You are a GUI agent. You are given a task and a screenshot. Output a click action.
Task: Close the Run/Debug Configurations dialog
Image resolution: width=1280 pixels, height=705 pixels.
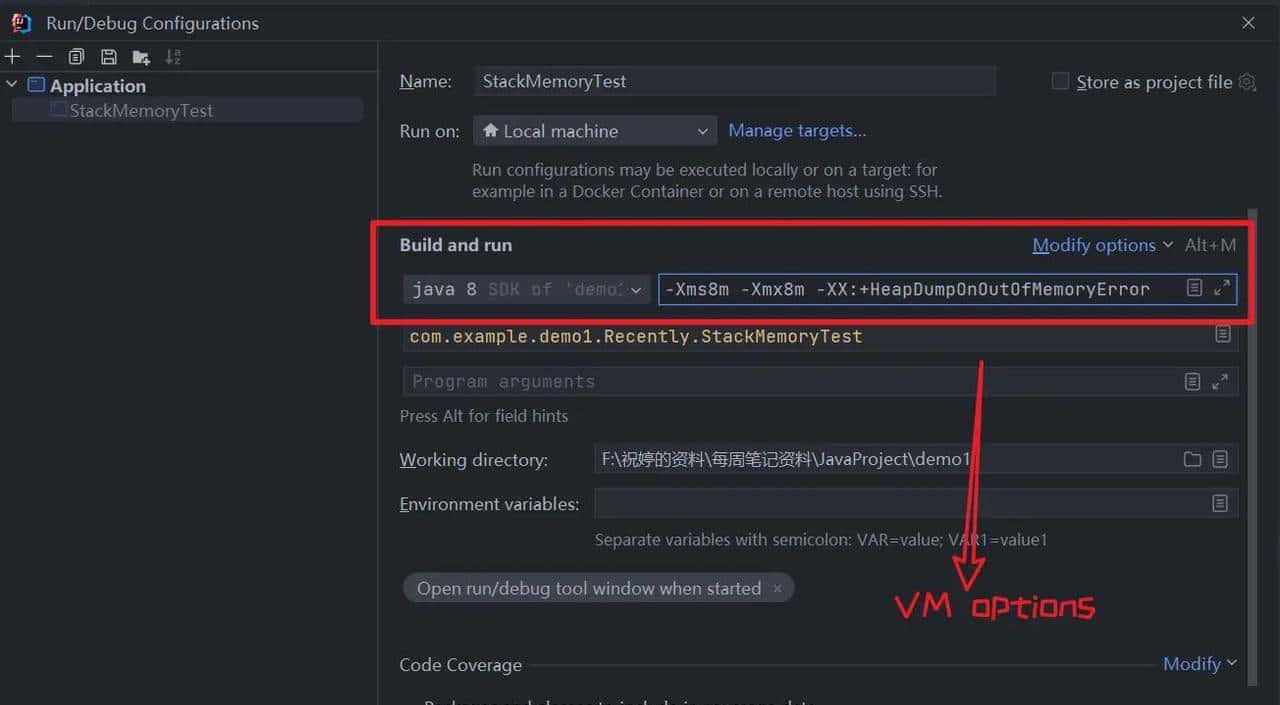(x=1248, y=22)
